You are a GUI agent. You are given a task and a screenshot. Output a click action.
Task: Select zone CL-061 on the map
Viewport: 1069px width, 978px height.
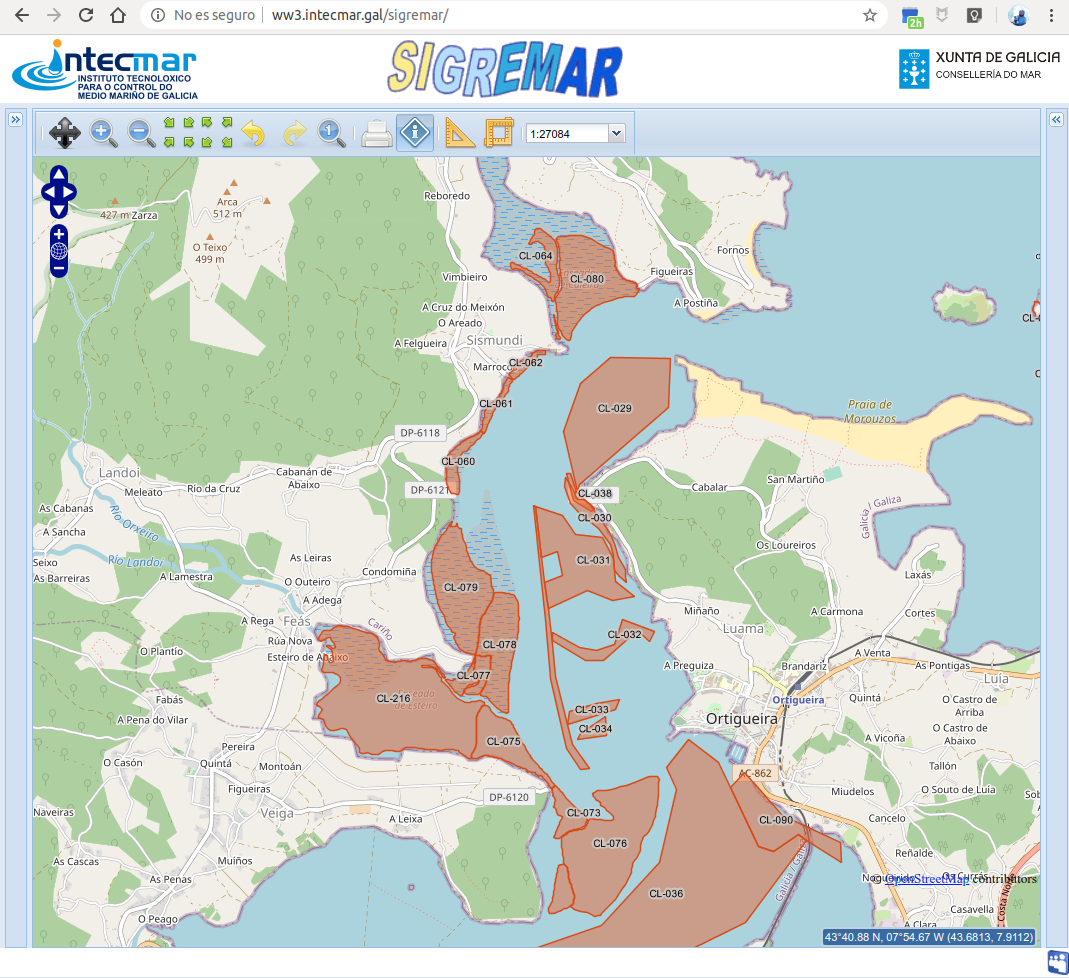pyautogui.click(x=496, y=403)
